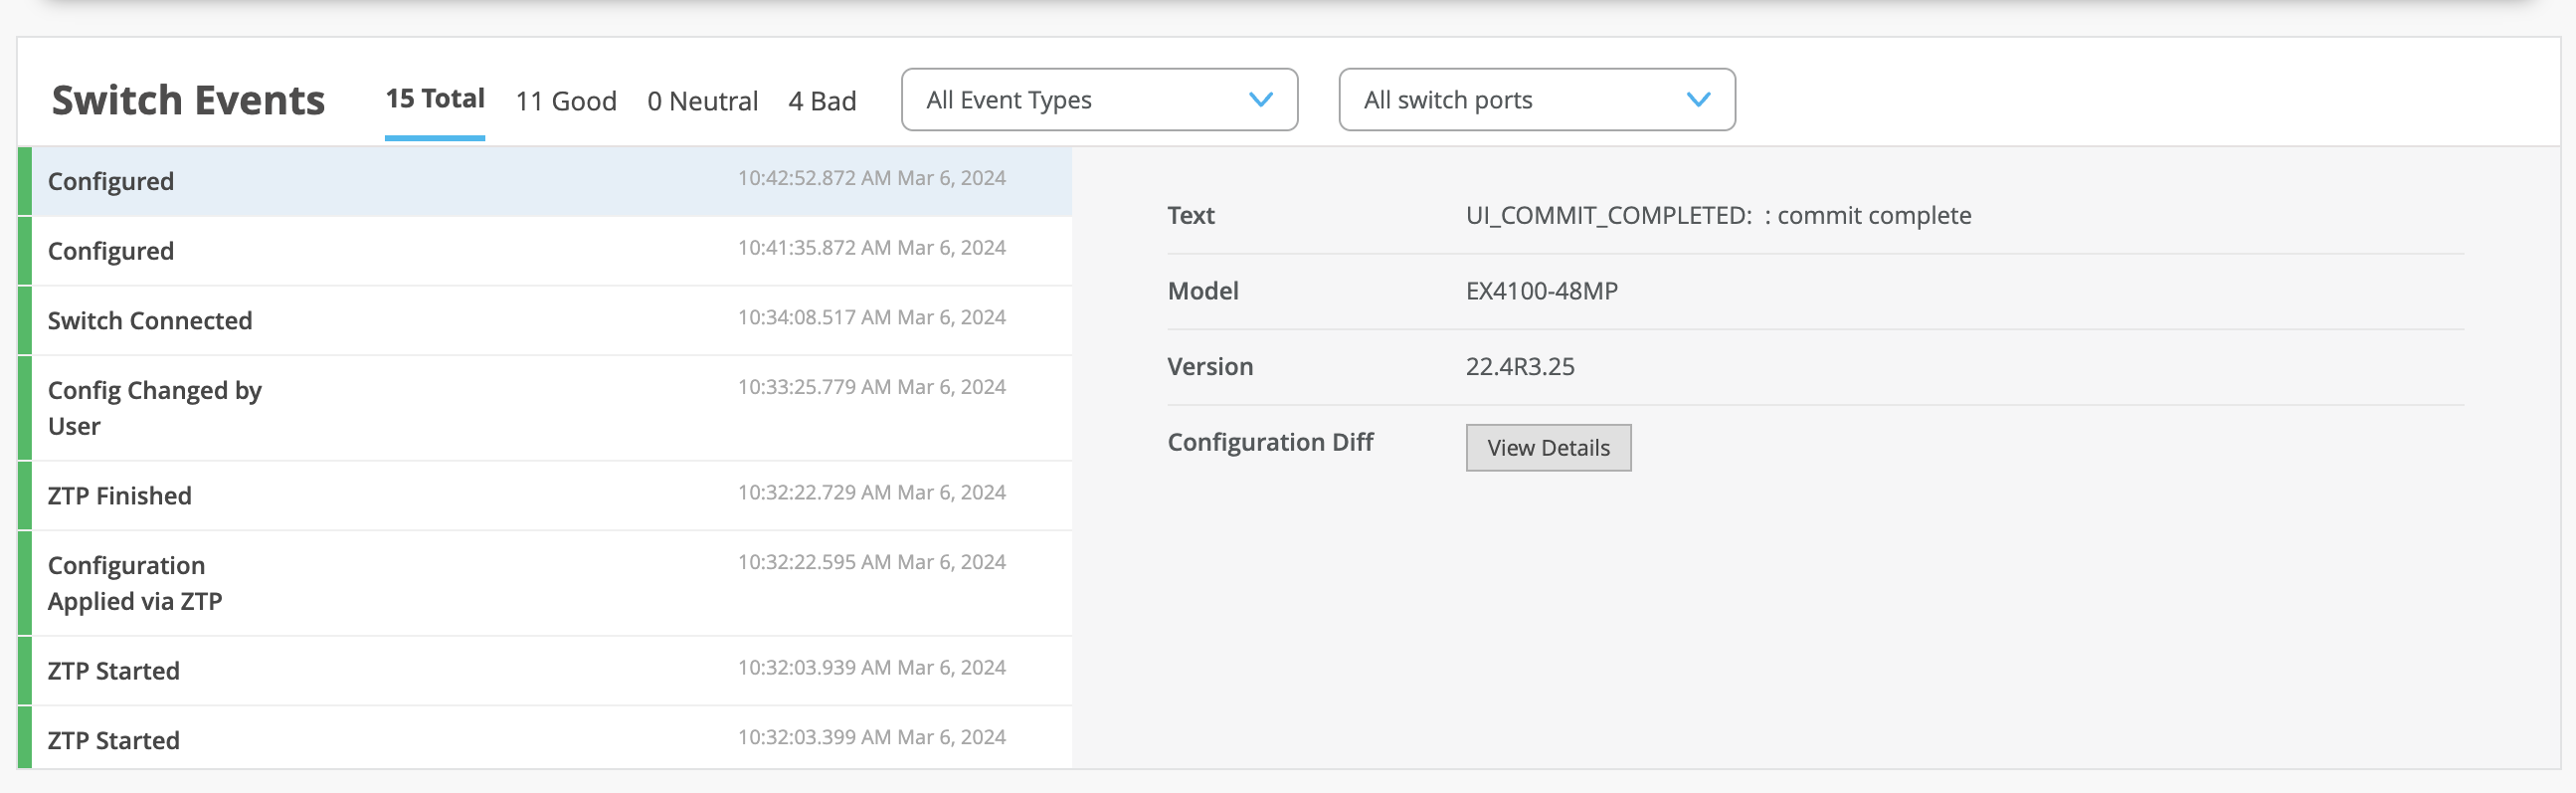Select the Configured event at 10:42:52

tap(544, 181)
